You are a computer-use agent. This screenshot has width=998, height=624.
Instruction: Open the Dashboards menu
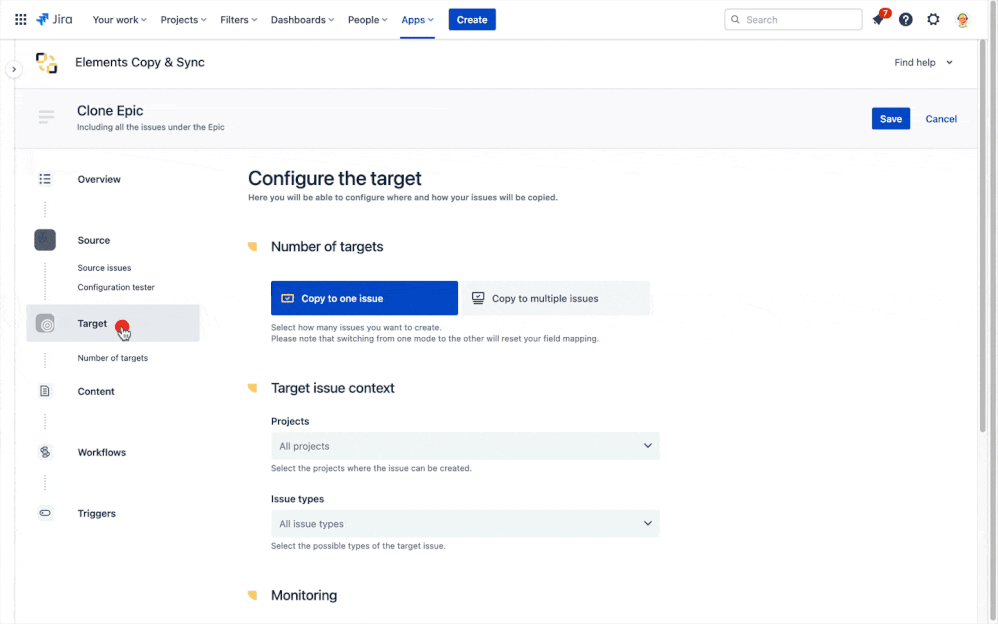302,20
